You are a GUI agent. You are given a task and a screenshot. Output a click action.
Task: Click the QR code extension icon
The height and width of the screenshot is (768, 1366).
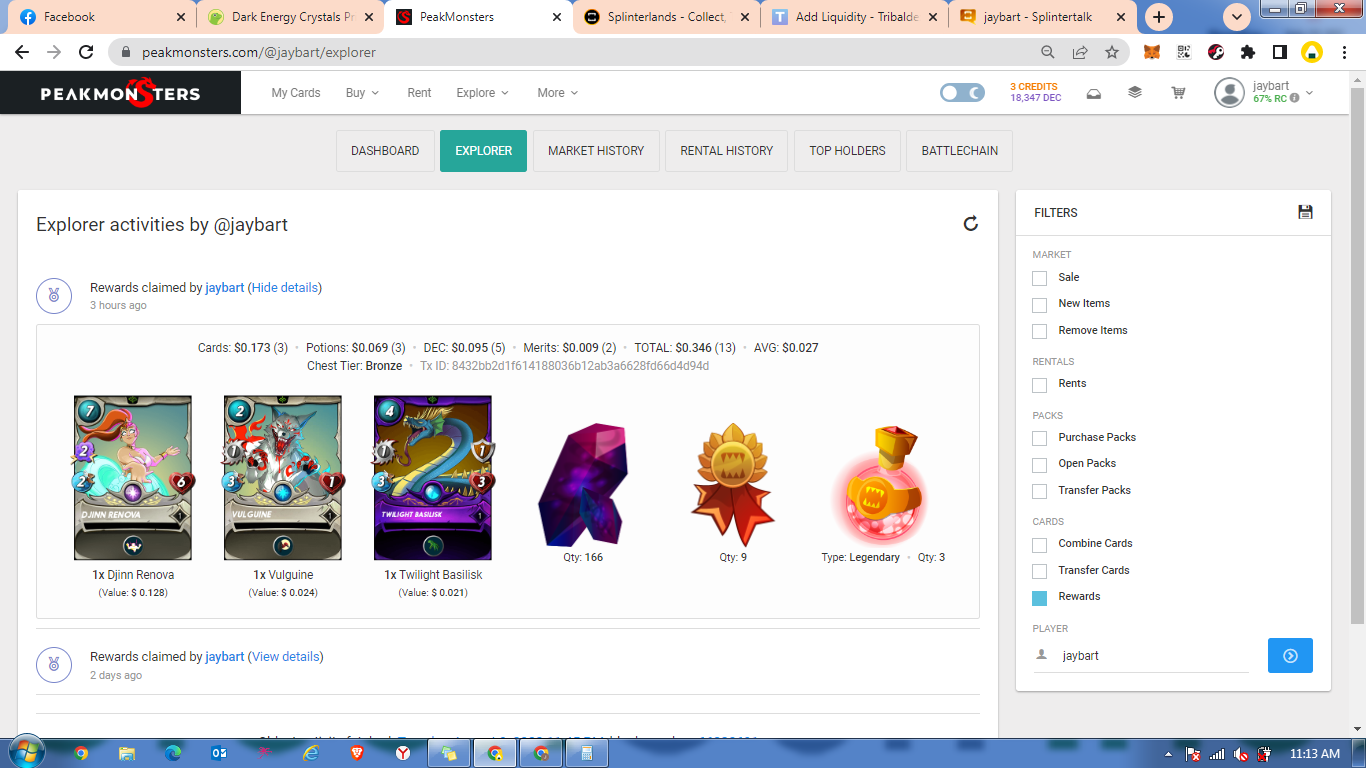tap(1184, 52)
